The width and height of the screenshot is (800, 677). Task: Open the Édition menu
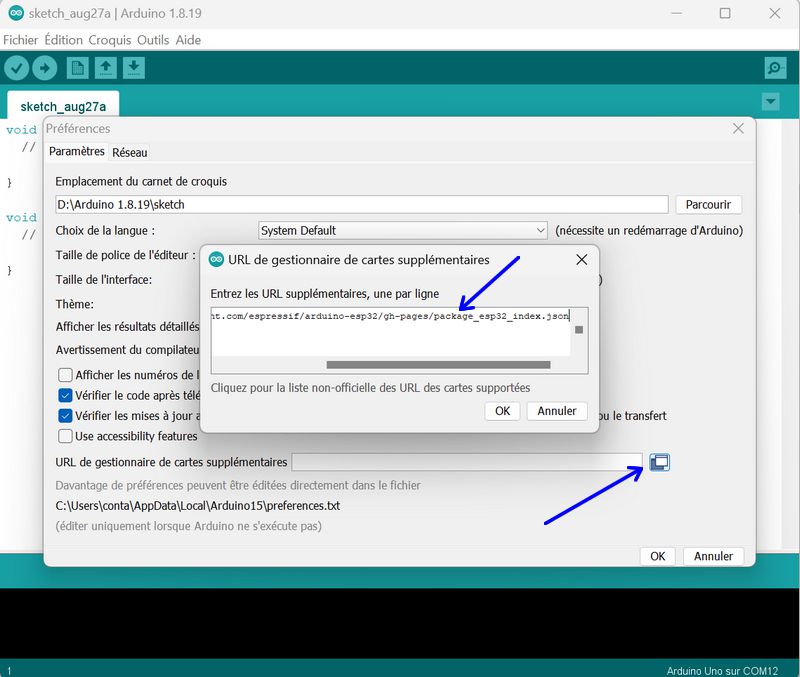click(63, 40)
